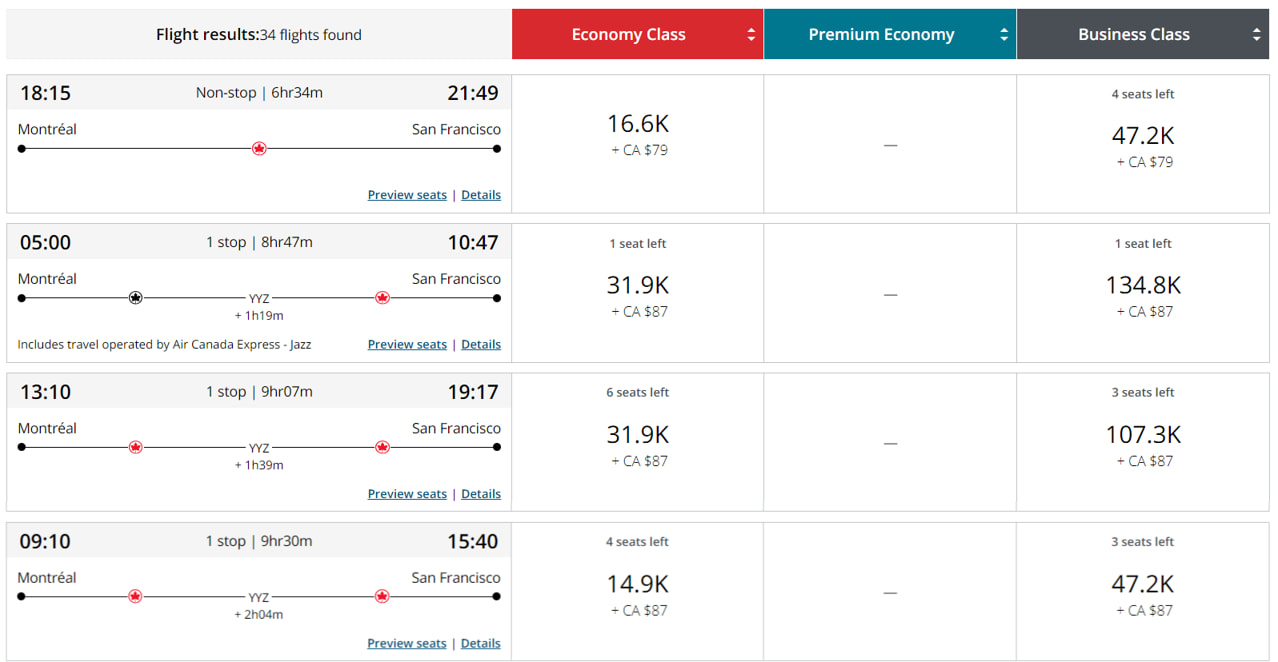Click the second maple leaf icon on 09:10 flight route
Viewport: 1278px width, 662px height.
(382, 596)
